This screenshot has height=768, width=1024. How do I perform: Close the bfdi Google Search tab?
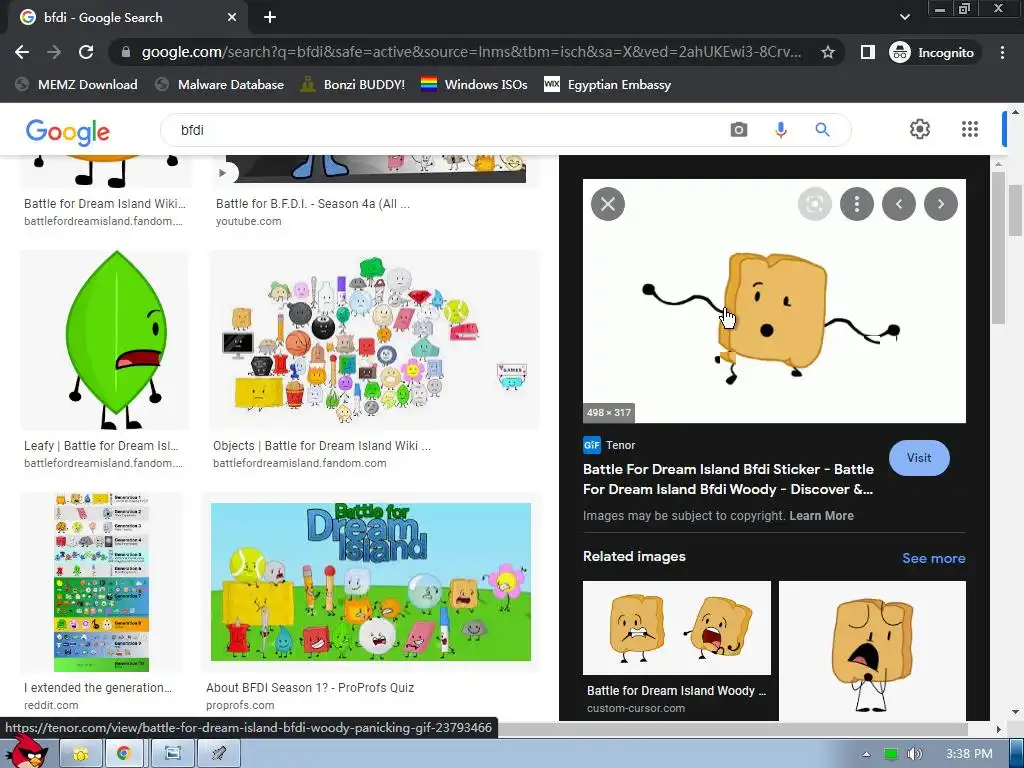tap(232, 18)
